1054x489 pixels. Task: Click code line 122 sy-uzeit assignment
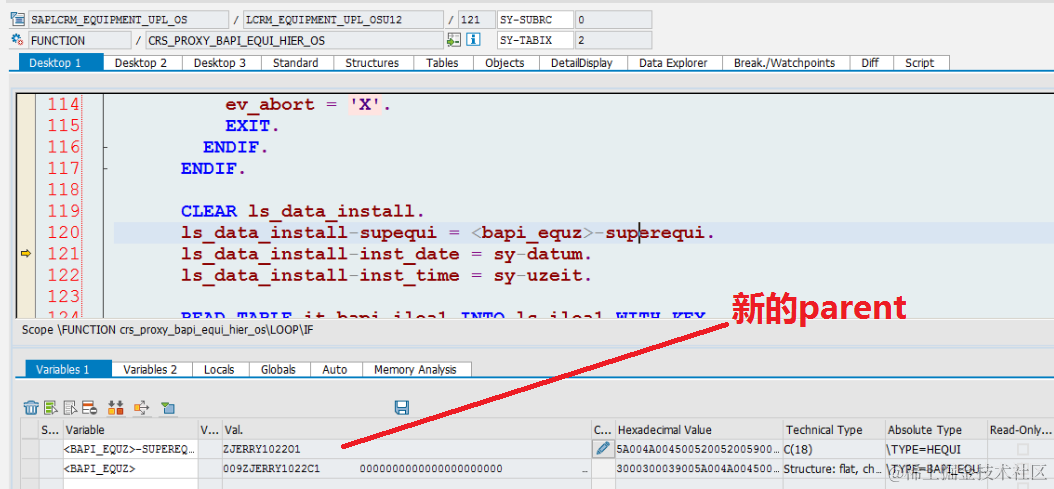tap(387, 275)
